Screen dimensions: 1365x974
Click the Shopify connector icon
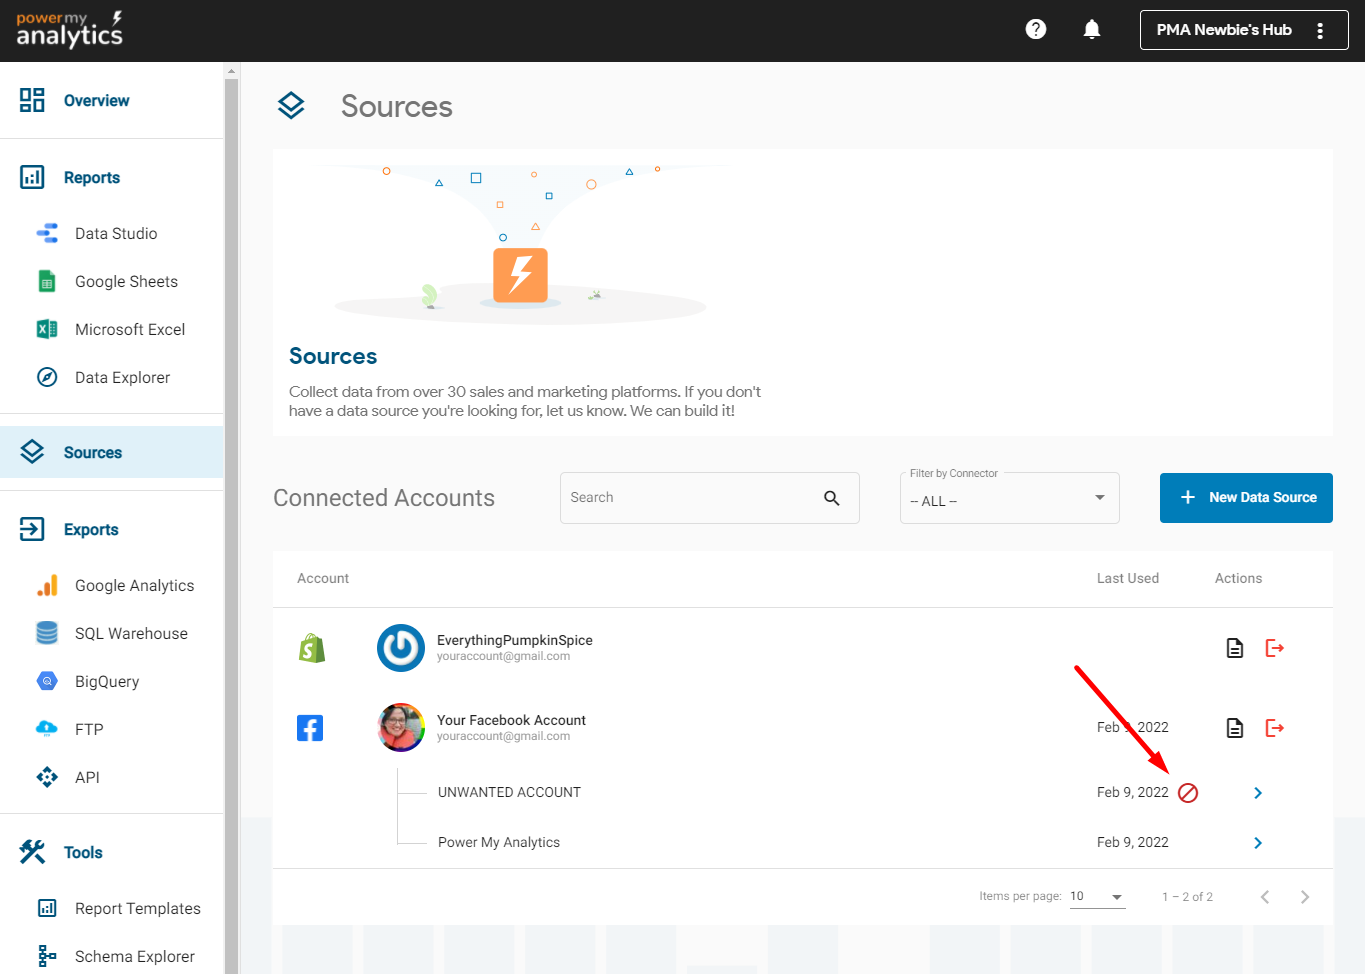pos(312,648)
